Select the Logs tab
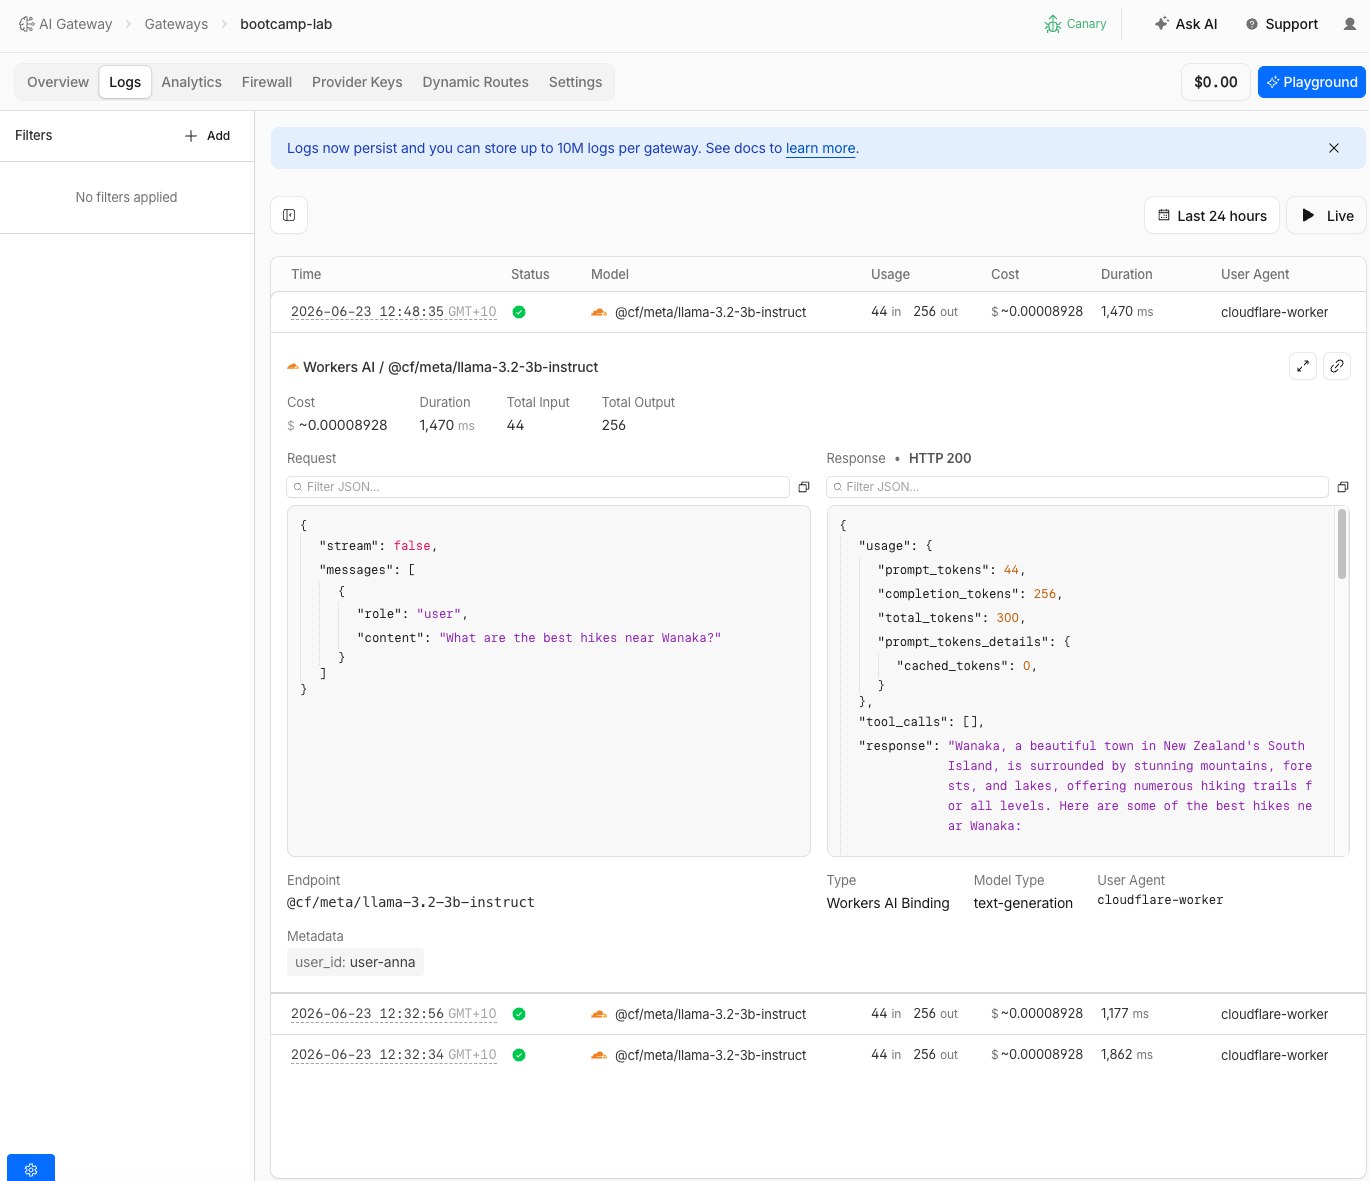The image size is (1369, 1181). (x=125, y=82)
